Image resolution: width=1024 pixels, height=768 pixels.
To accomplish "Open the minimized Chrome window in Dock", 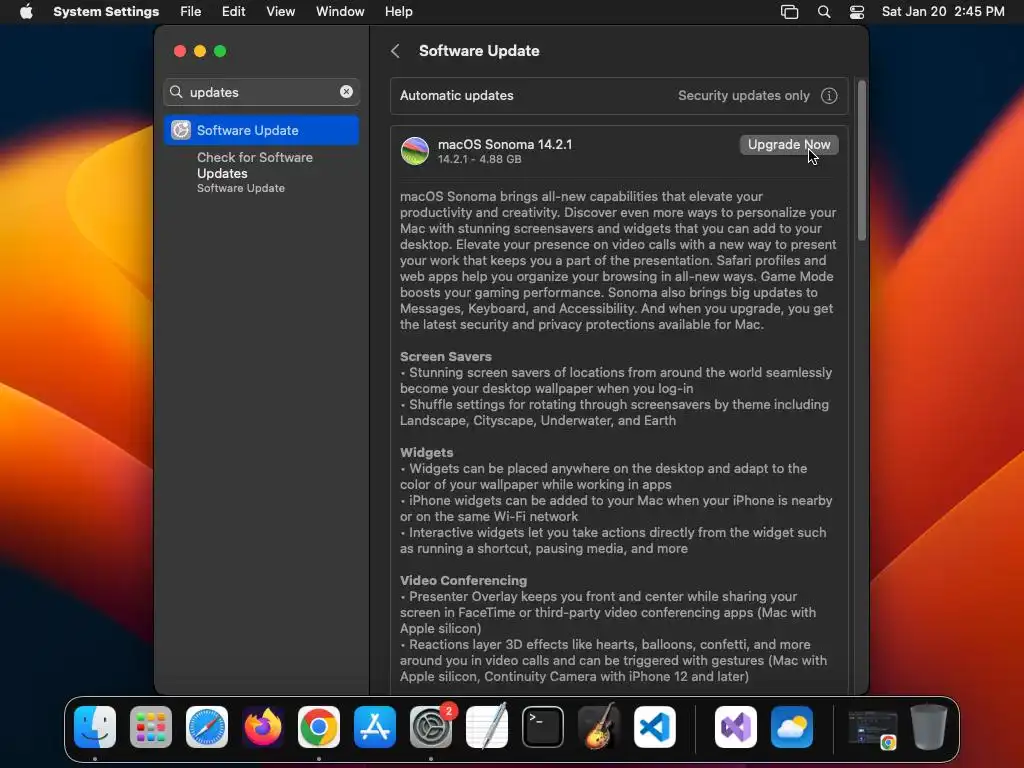I will coord(872,729).
